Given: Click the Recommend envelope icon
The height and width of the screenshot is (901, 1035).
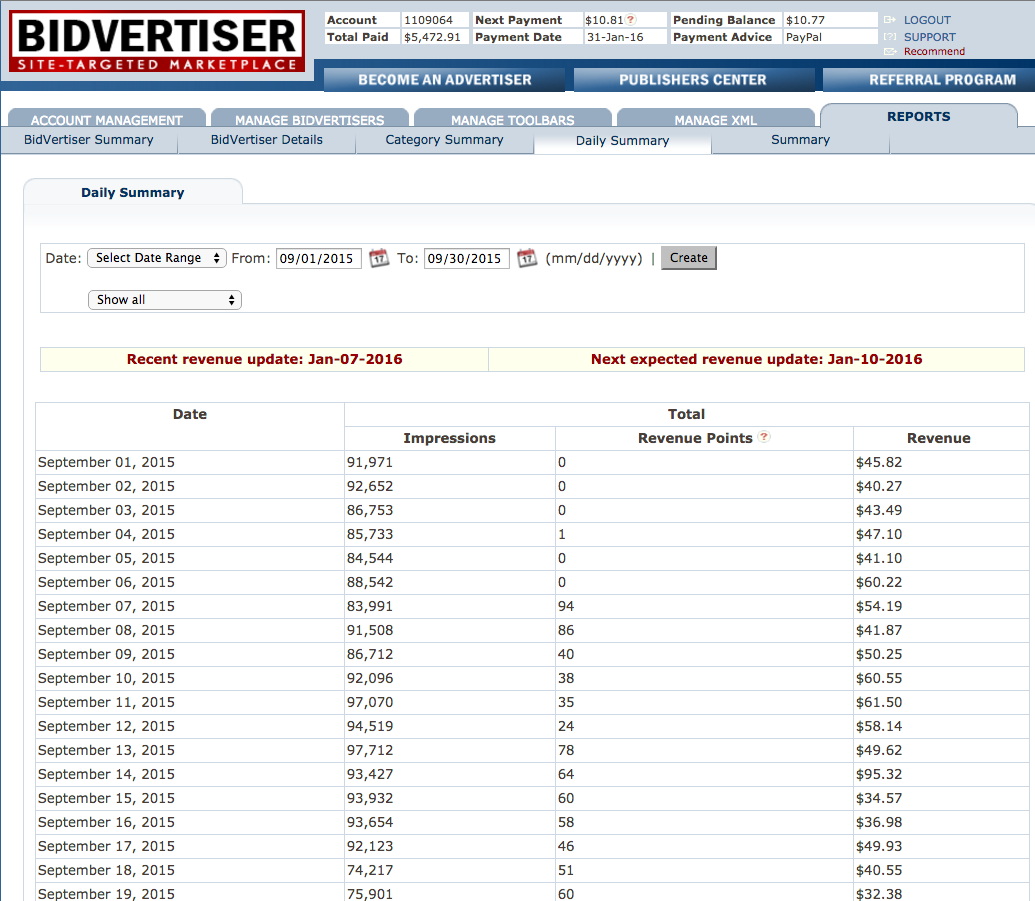Looking at the screenshot, I should [x=890, y=51].
